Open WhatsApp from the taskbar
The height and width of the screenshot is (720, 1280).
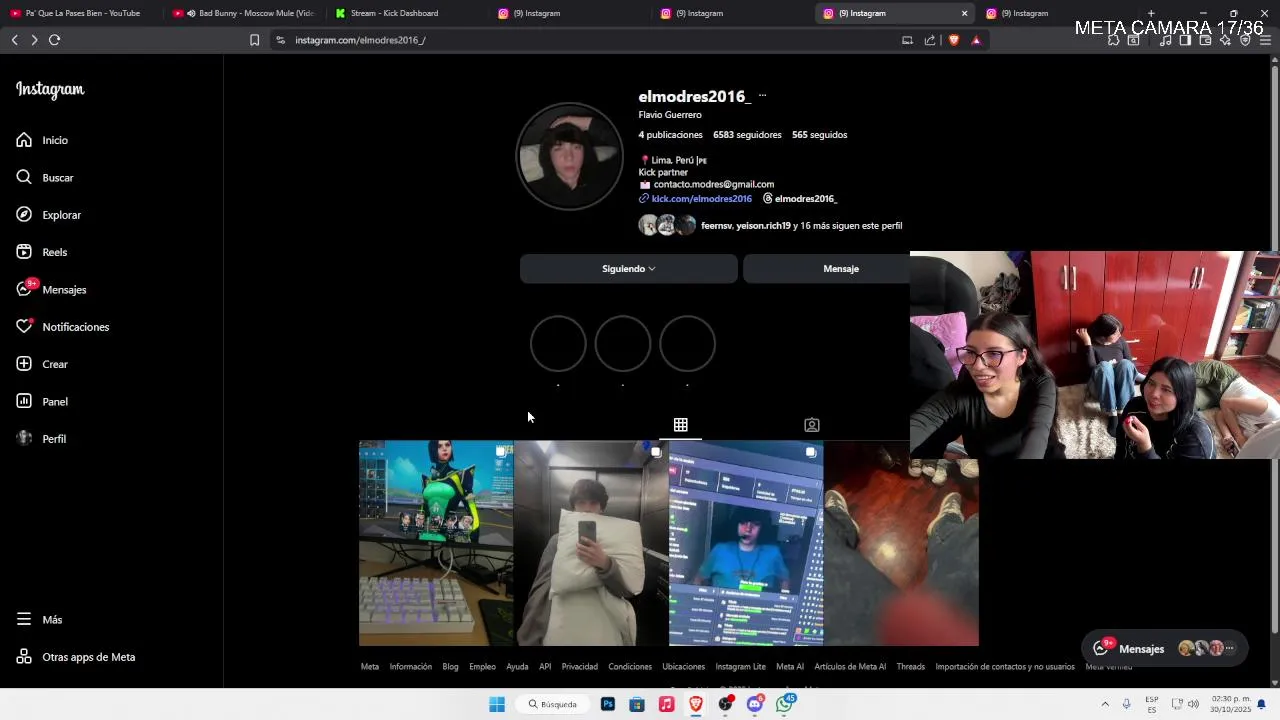pyautogui.click(x=785, y=704)
